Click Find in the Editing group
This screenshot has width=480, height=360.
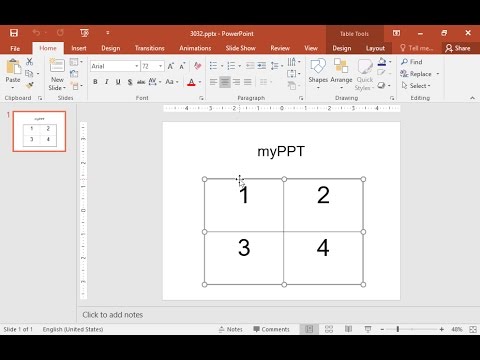point(412,62)
